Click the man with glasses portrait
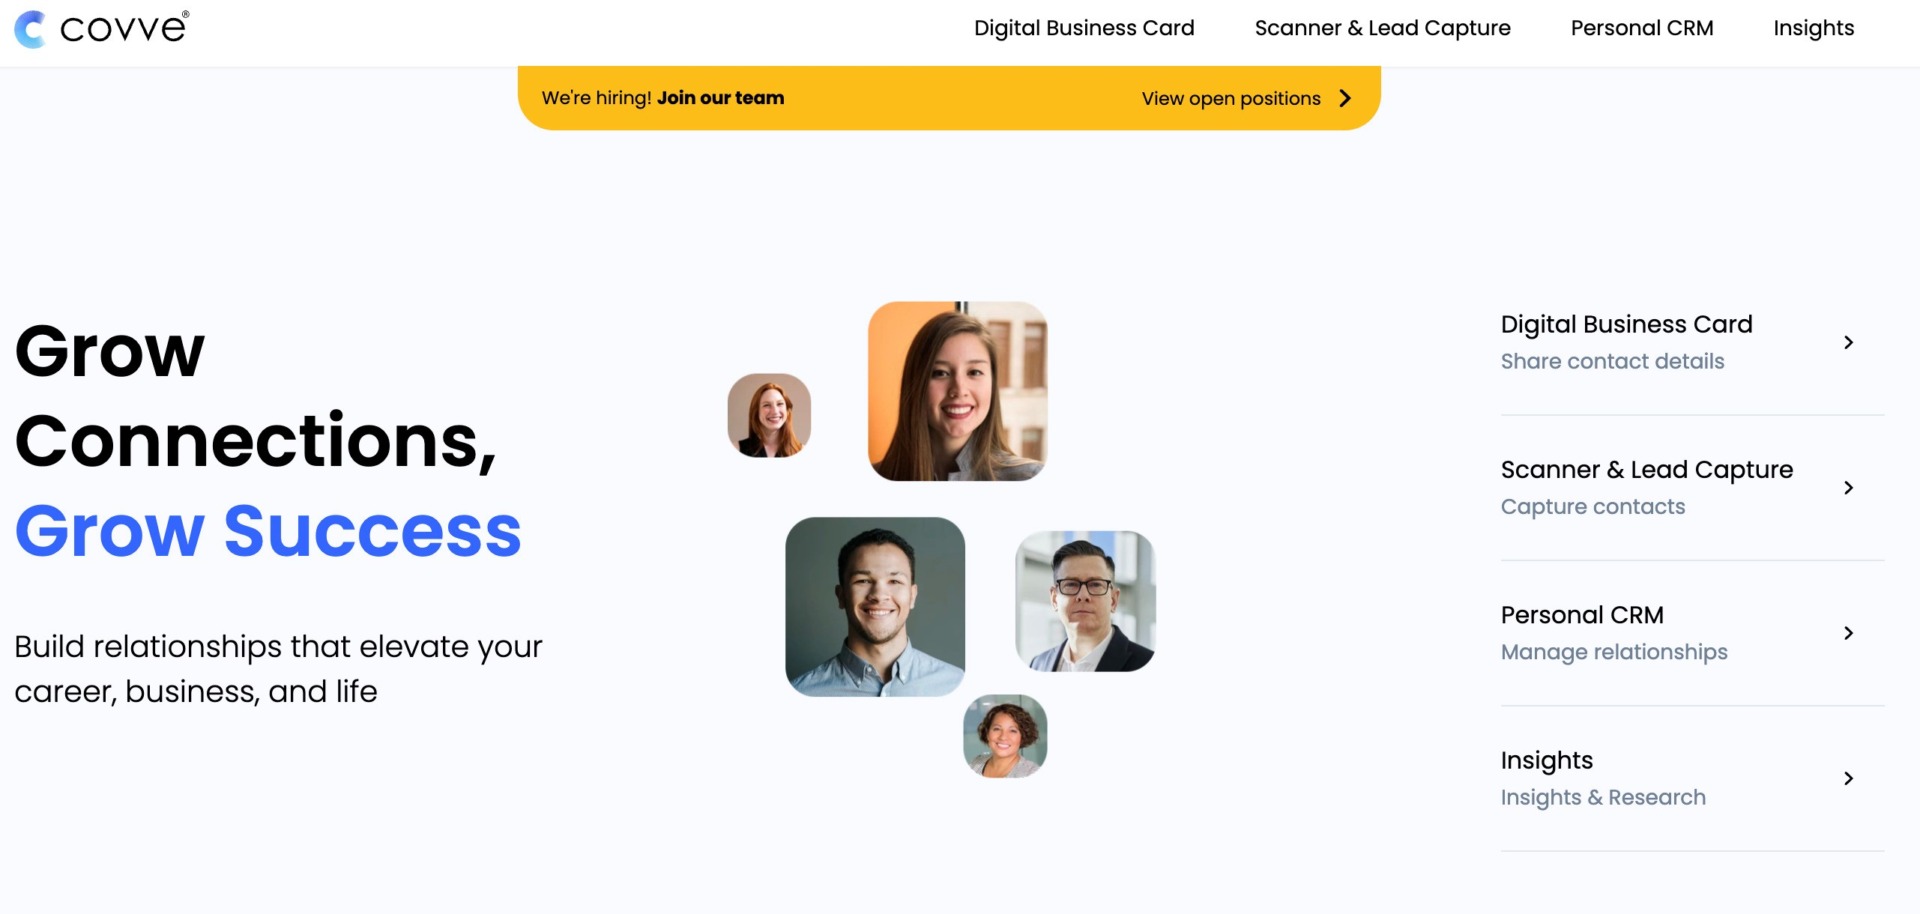The image size is (1920, 914). (x=1085, y=601)
